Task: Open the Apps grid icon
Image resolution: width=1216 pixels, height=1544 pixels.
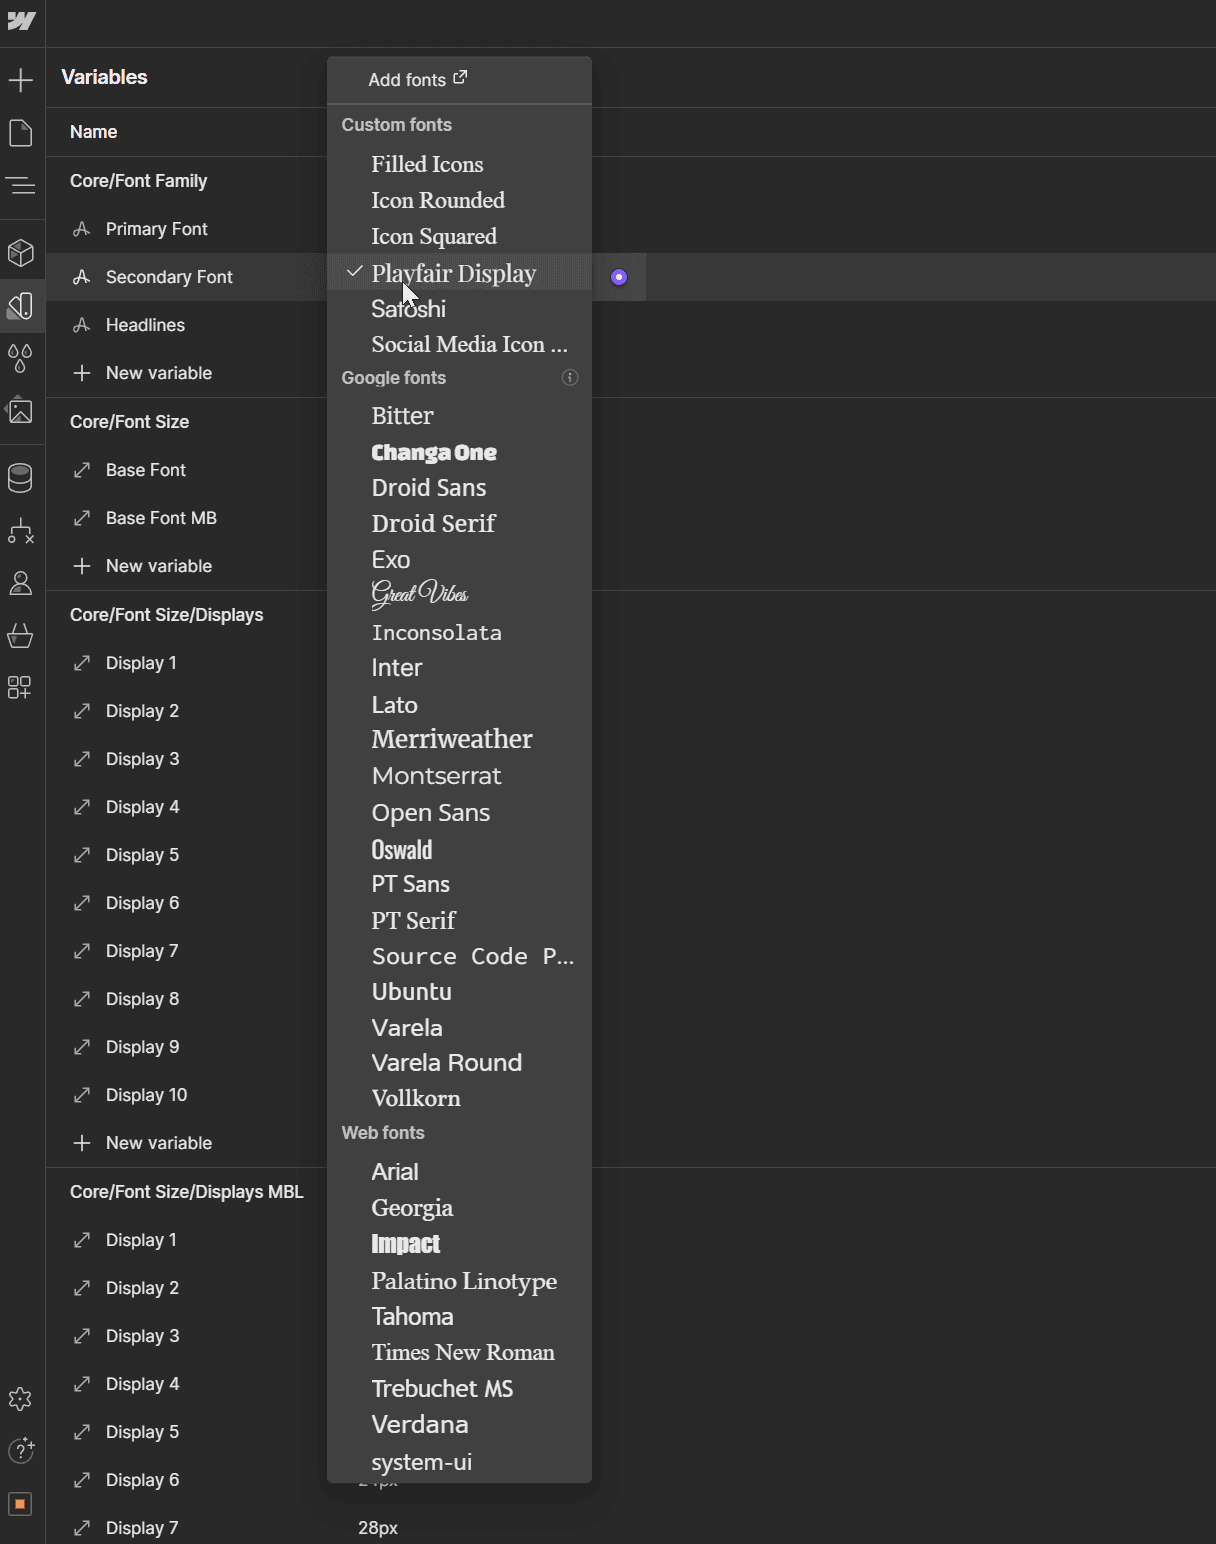Action: pos(21,688)
